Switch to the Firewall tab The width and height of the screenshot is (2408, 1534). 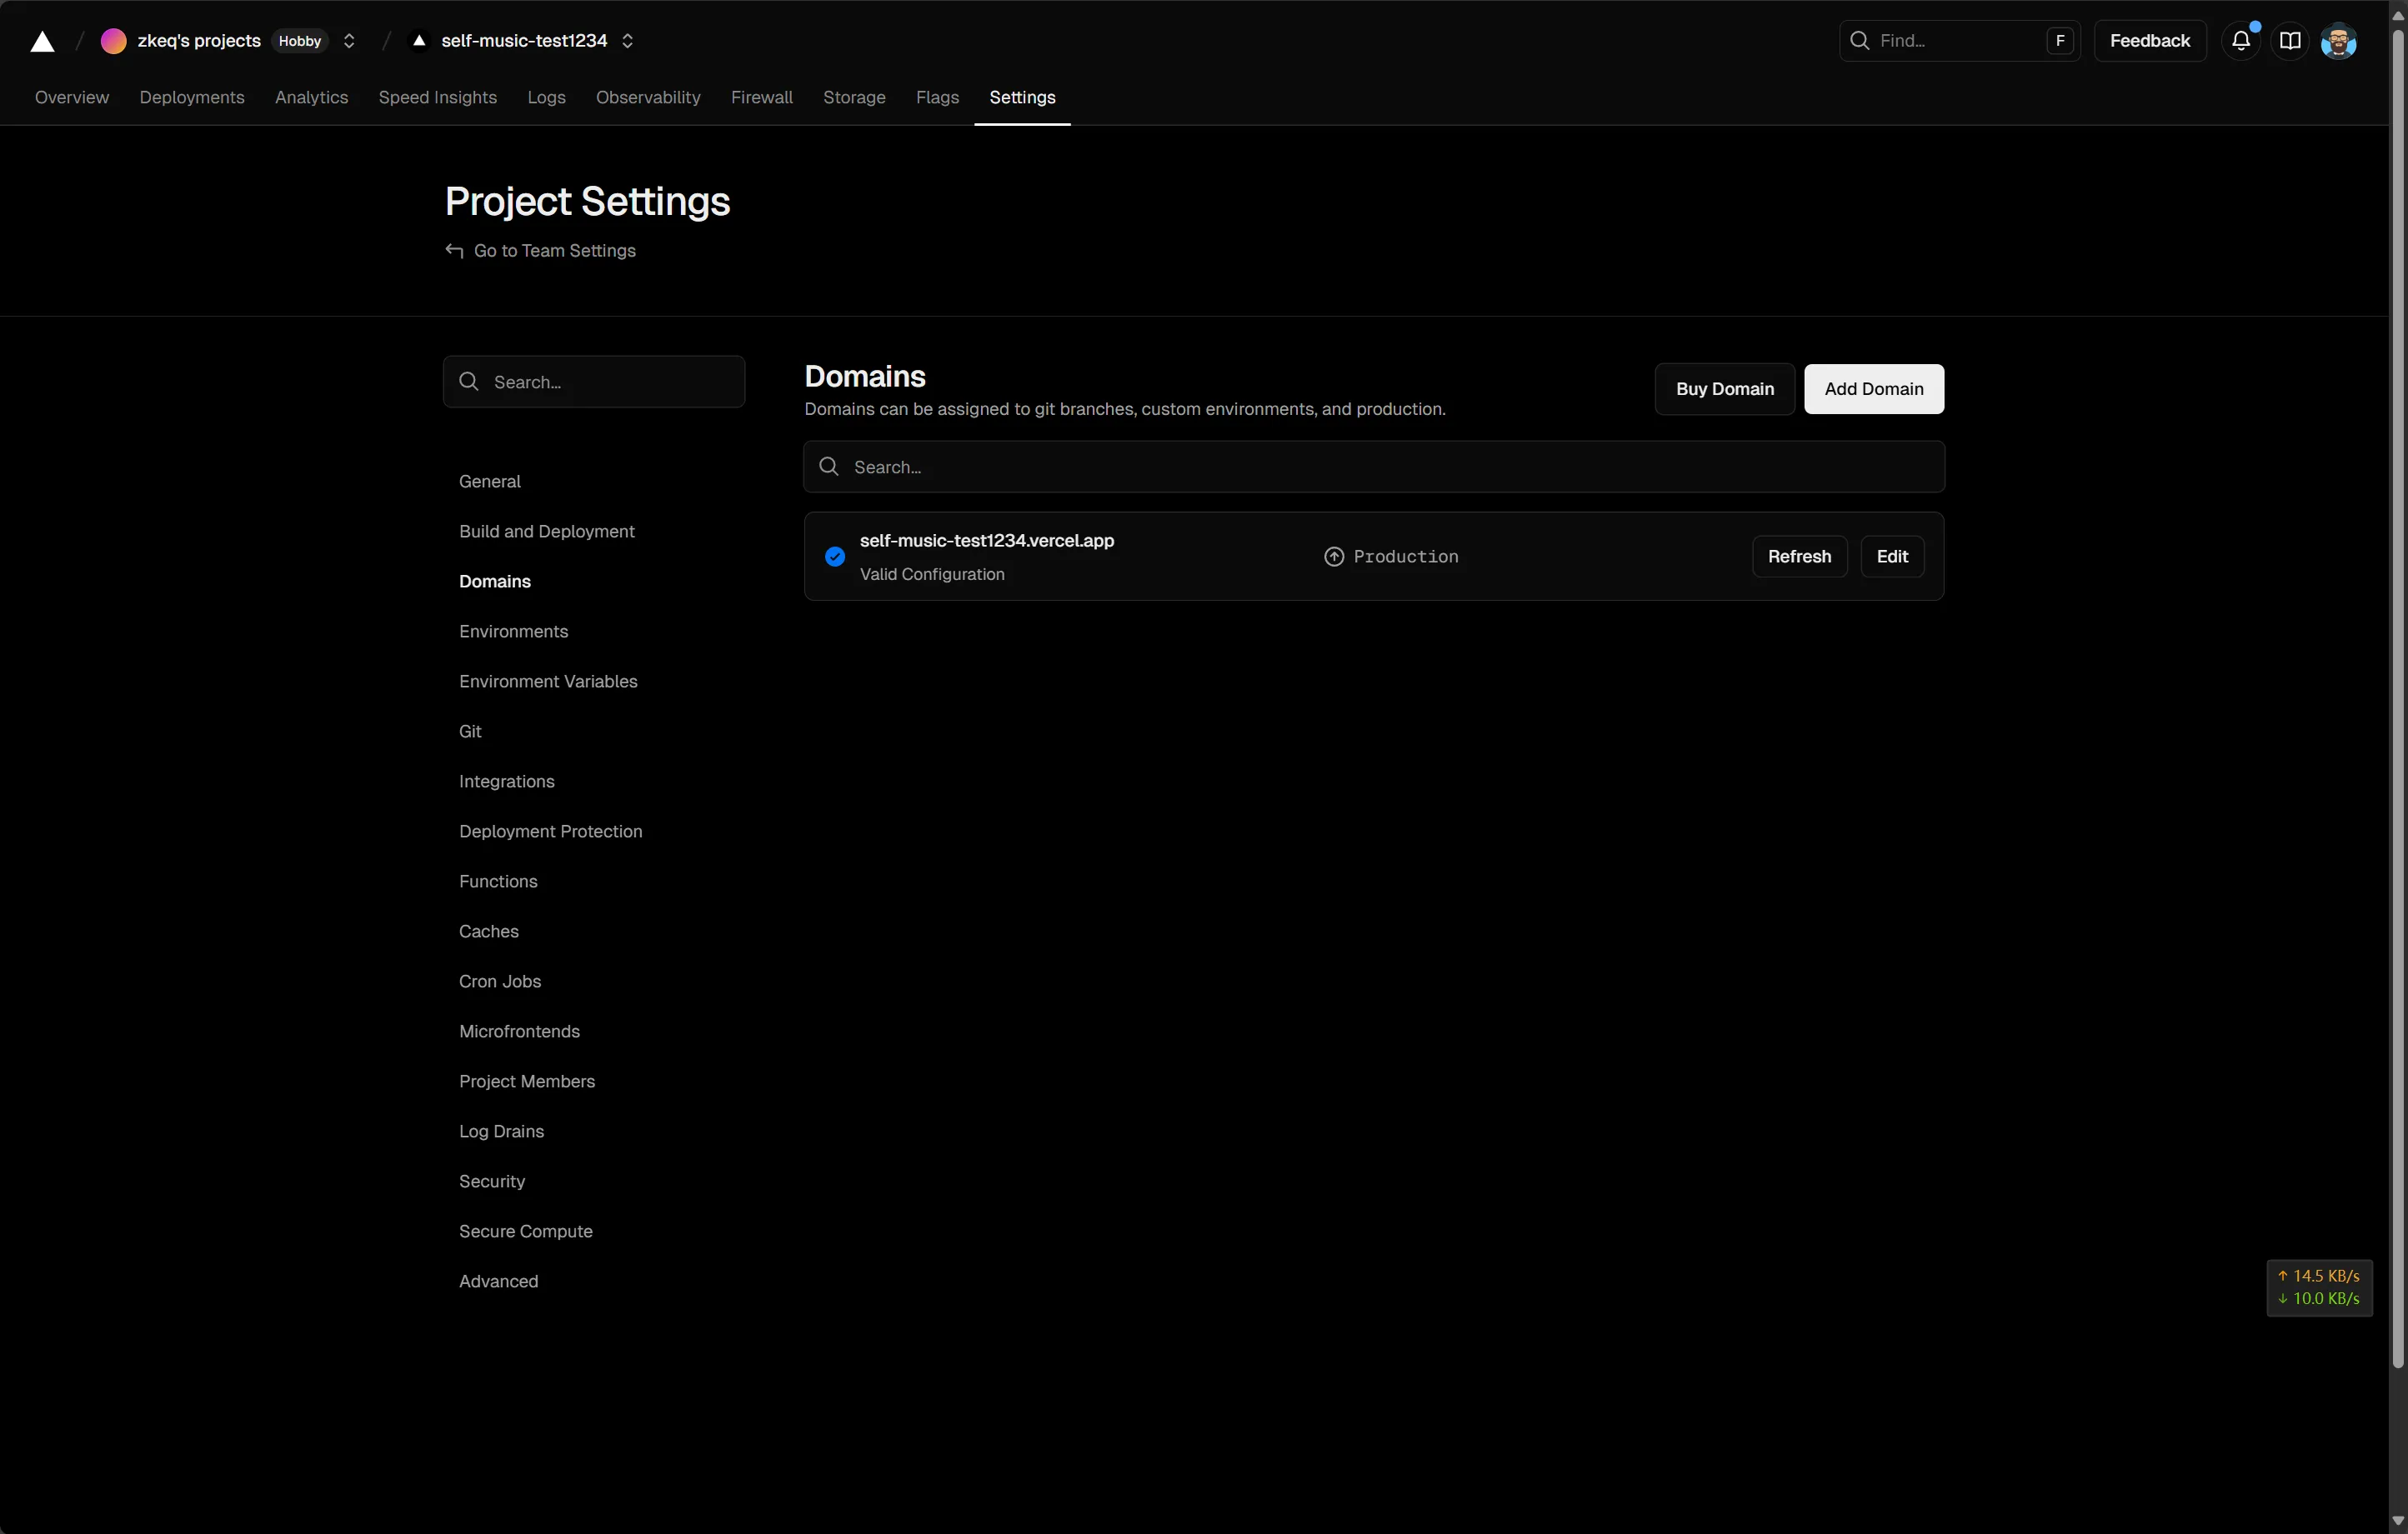(762, 97)
